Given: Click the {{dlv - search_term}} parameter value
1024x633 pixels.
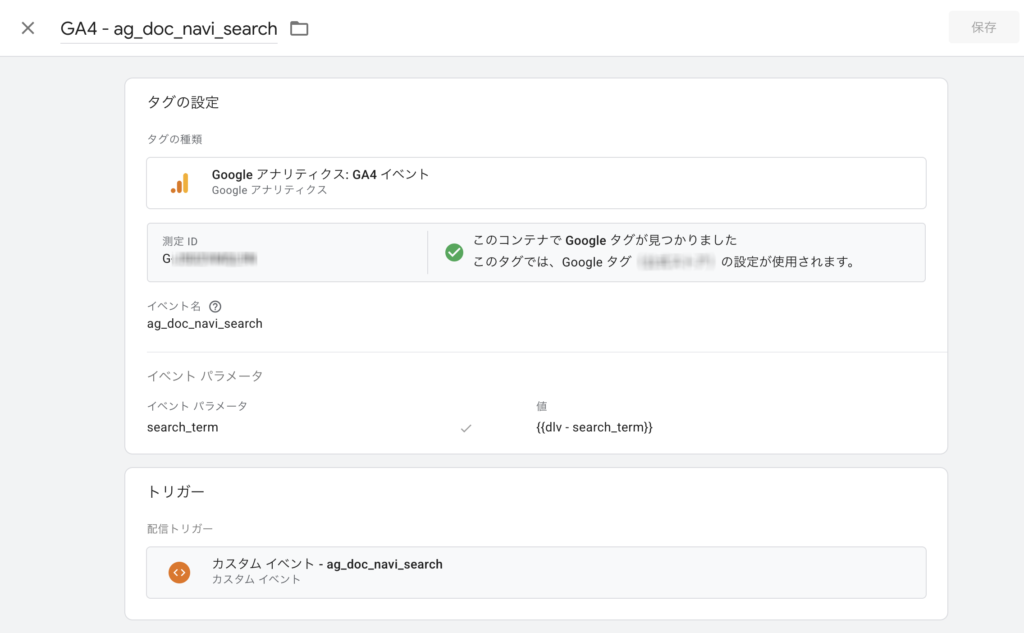Looking at the screenshot, I should (594, 427).
